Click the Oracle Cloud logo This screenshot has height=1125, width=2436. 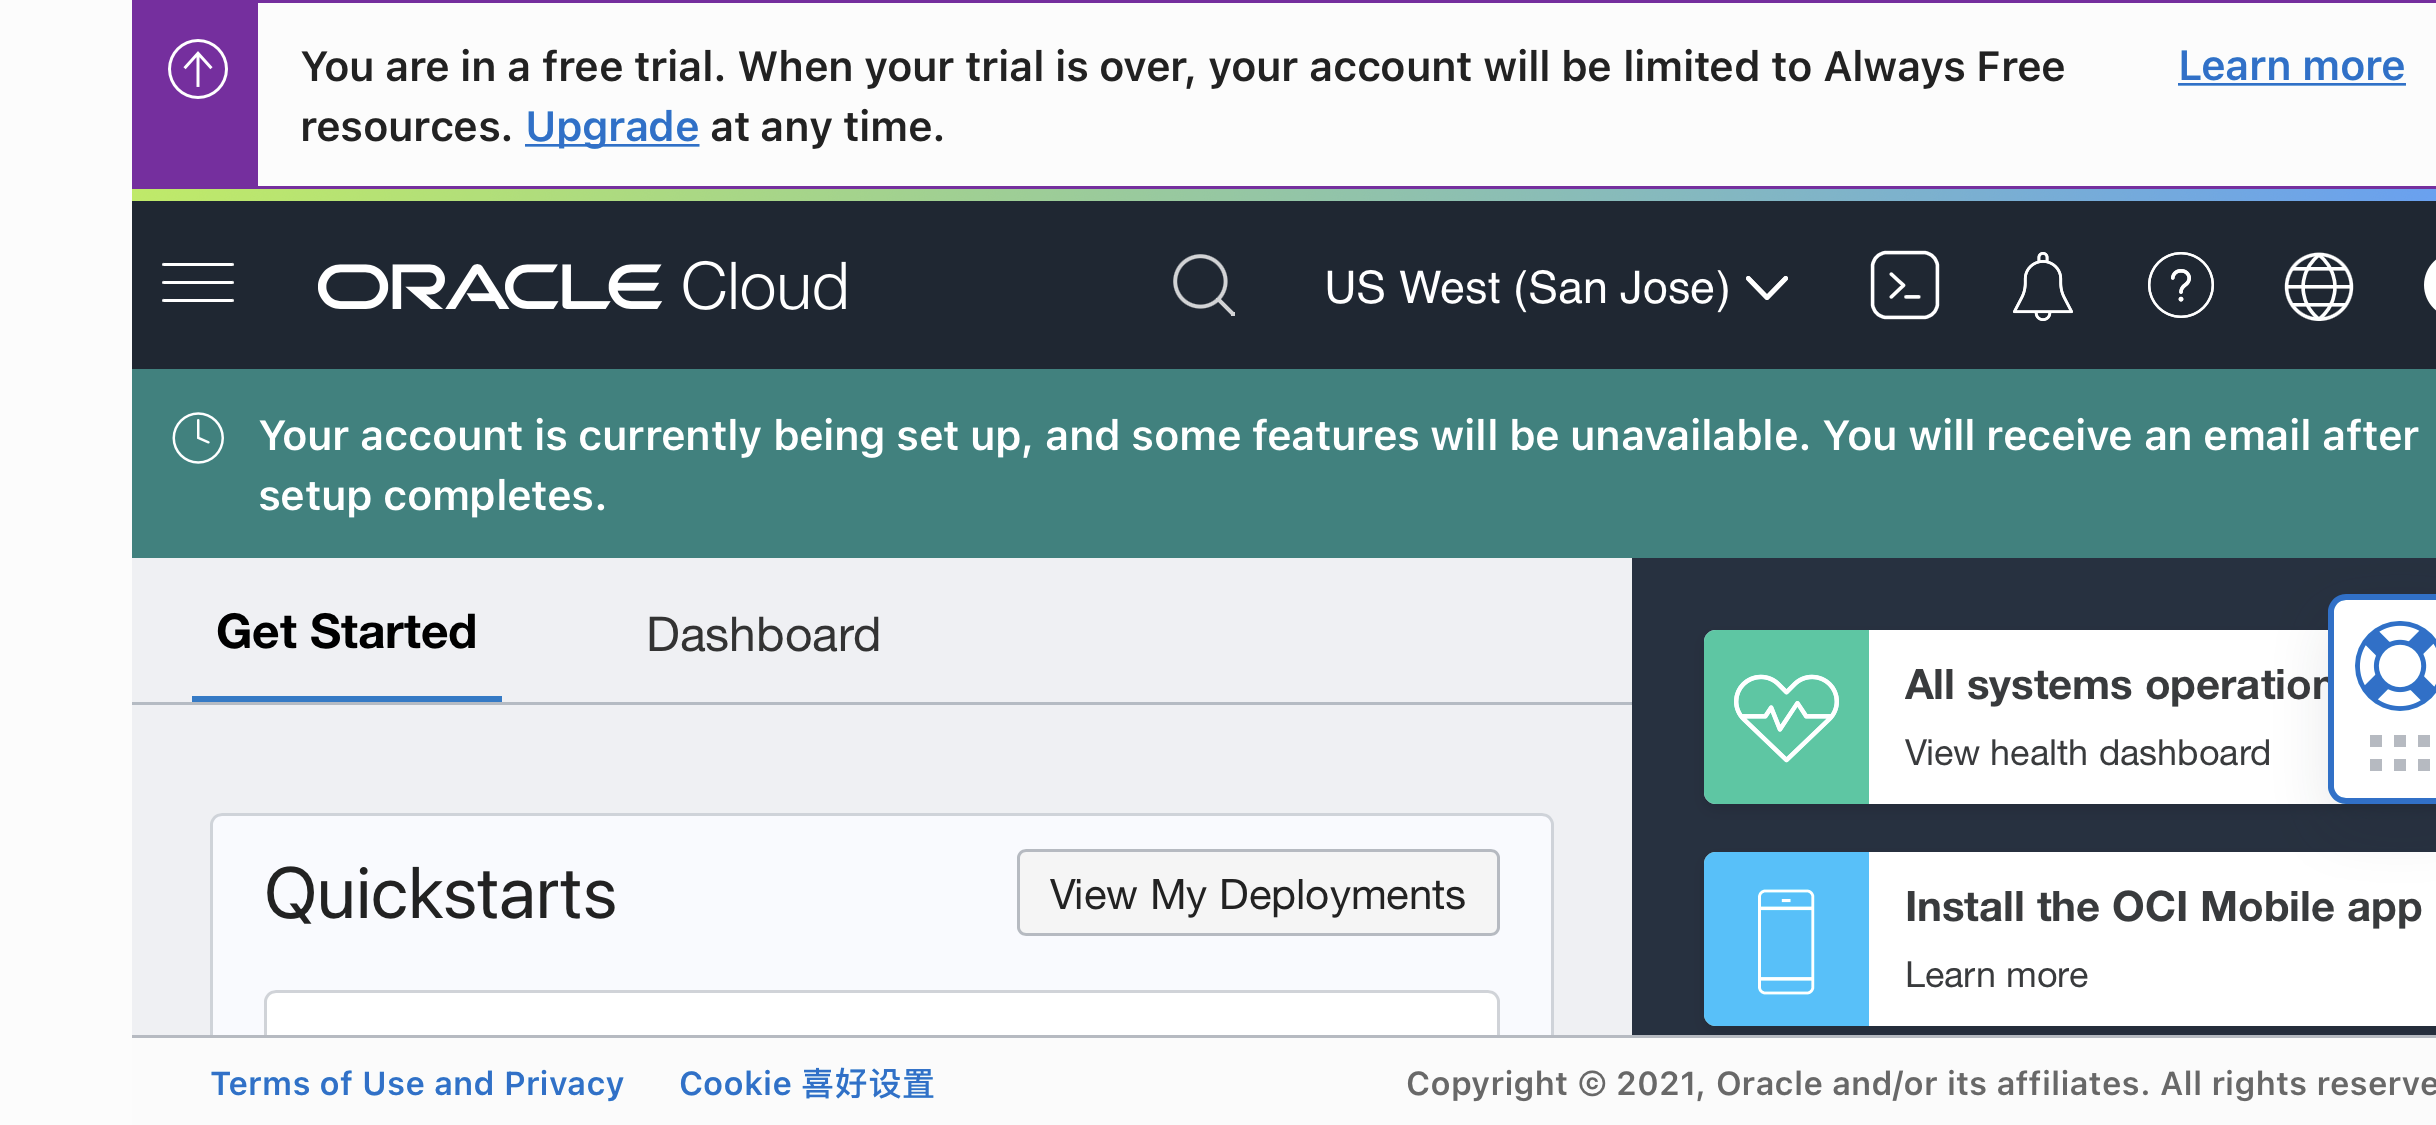(x=583, y=287)
